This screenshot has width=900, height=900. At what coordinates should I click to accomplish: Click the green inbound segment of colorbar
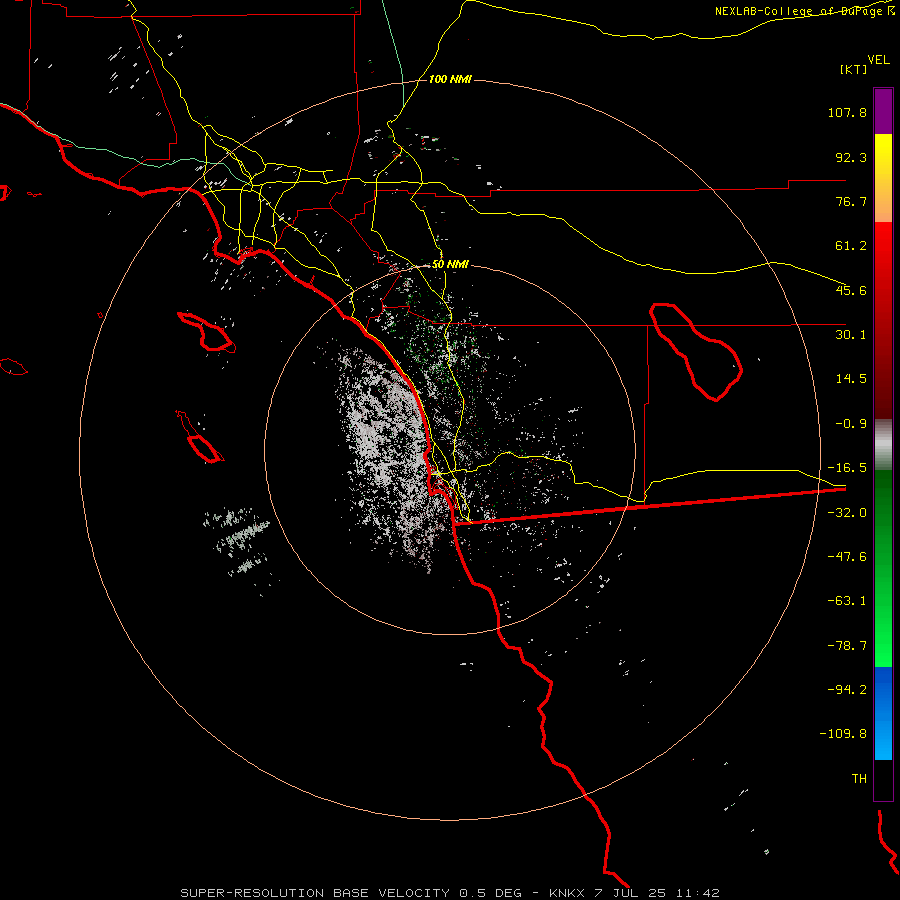pos(883,568)
